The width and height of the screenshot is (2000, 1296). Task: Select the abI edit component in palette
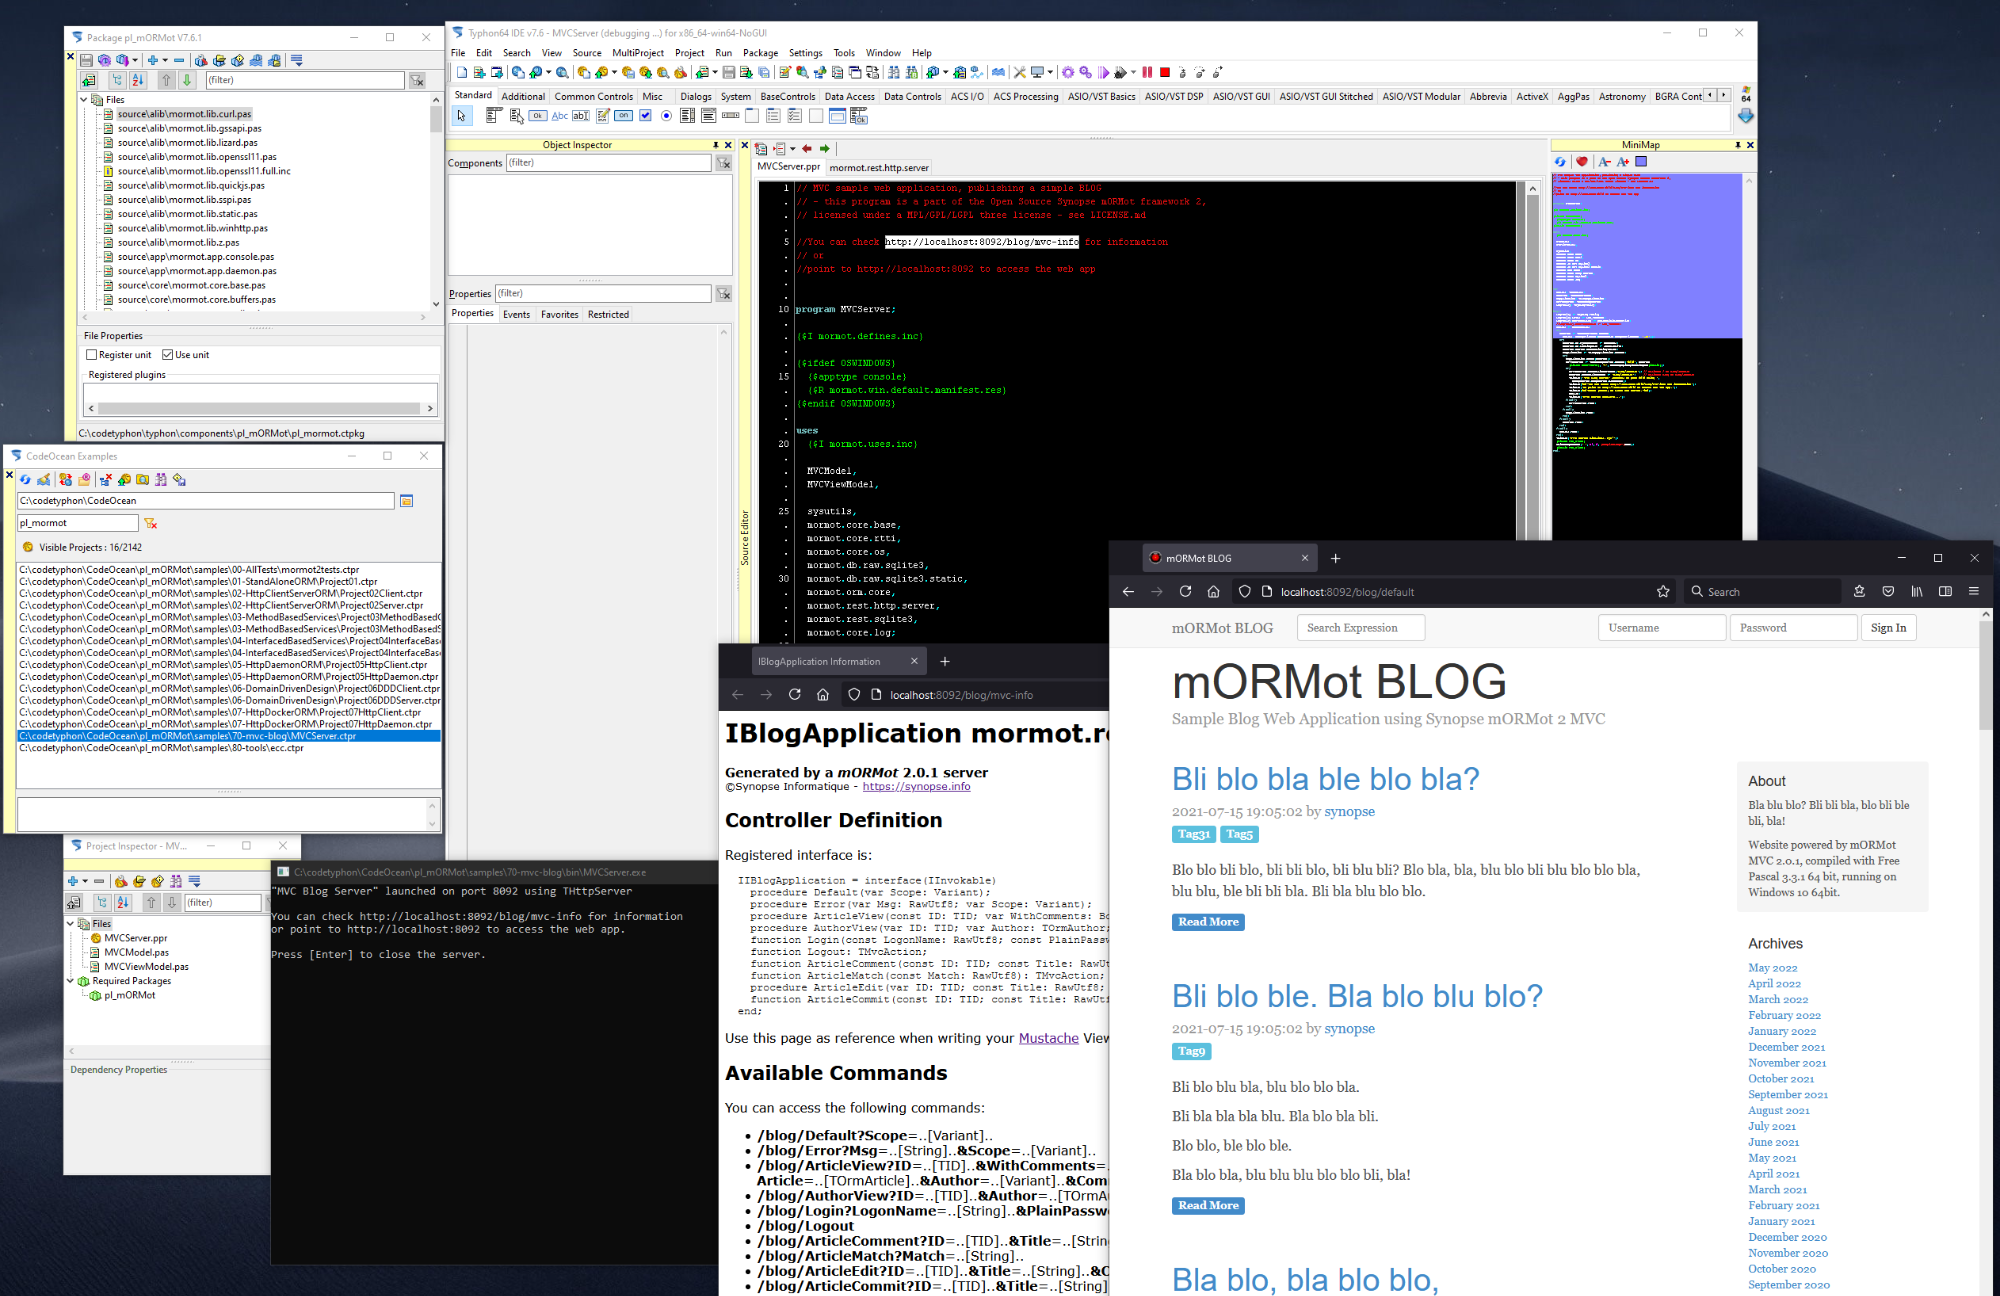581,116
